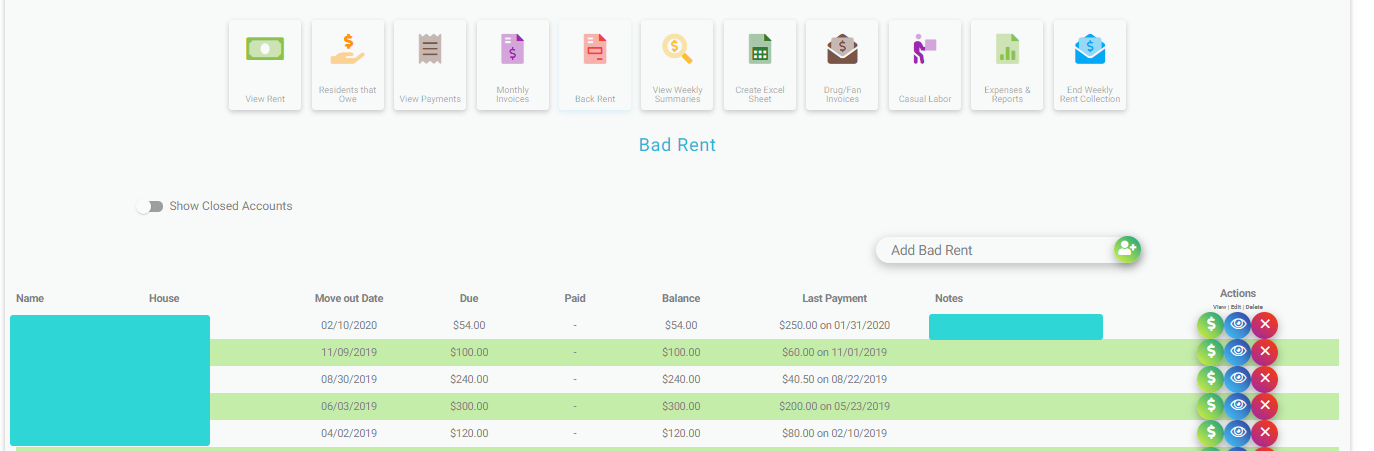The width and height of the screenshot is (1374, 451).
Task: Click the Add Bad Rent input field
Action: (x=995, y=250)
